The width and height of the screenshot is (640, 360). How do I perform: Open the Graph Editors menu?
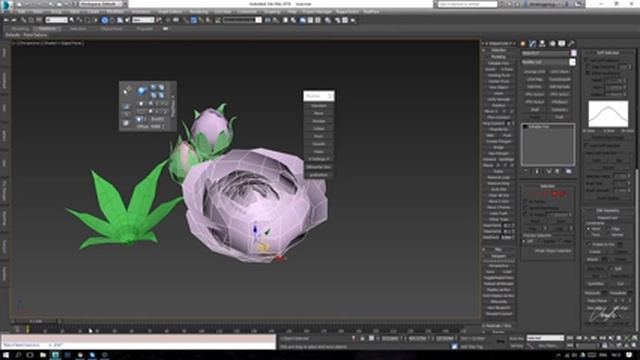click(x=169, y=11)
